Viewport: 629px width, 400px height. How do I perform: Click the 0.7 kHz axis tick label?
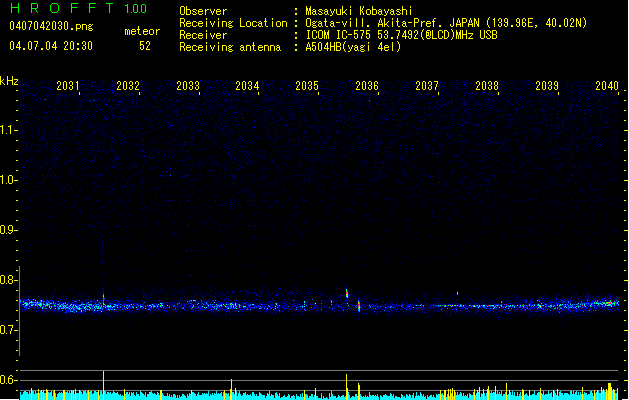(8, 330)
